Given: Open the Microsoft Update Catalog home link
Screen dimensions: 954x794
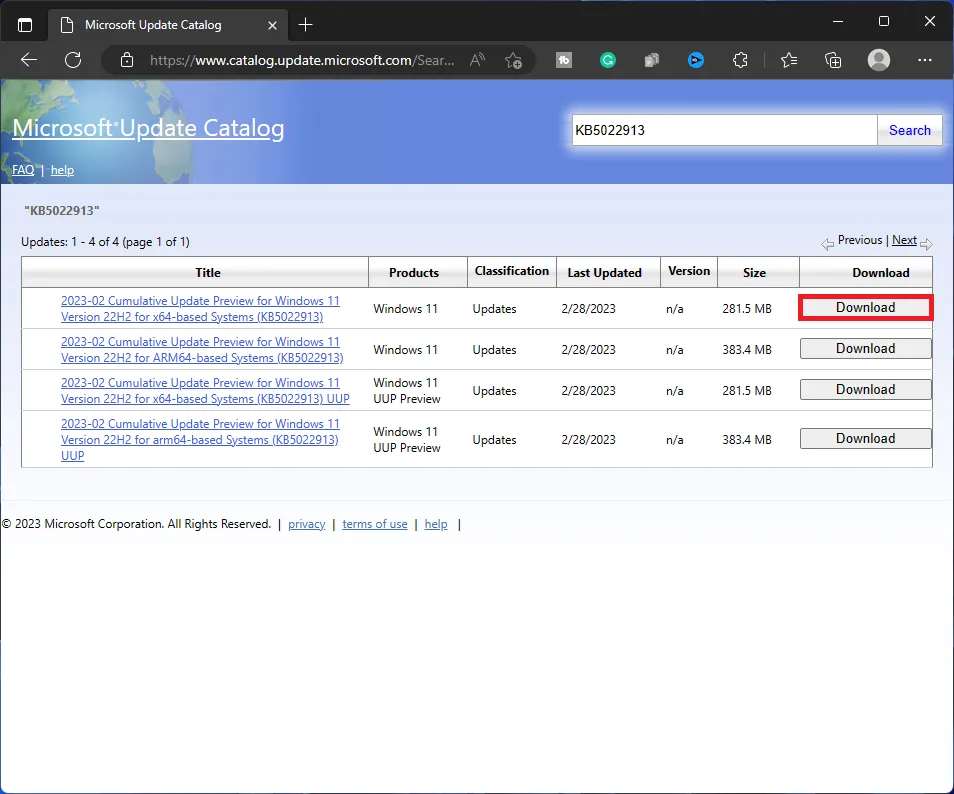Looking at the screenshot, I should pyautogui.click(x=148, y=128).
